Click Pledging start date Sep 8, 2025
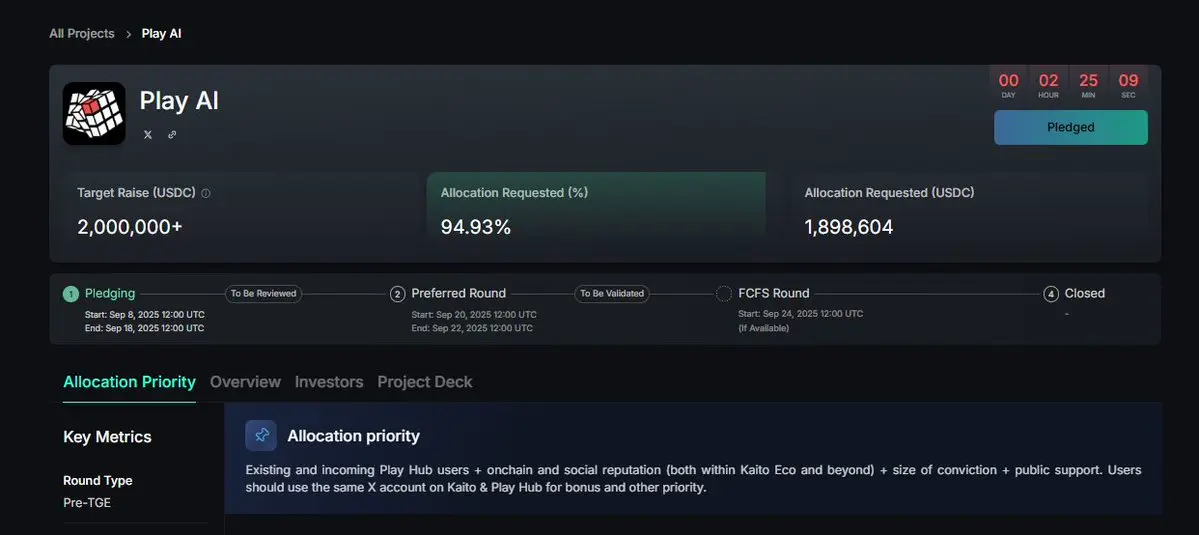1199x535 pixels. point(145,315)
